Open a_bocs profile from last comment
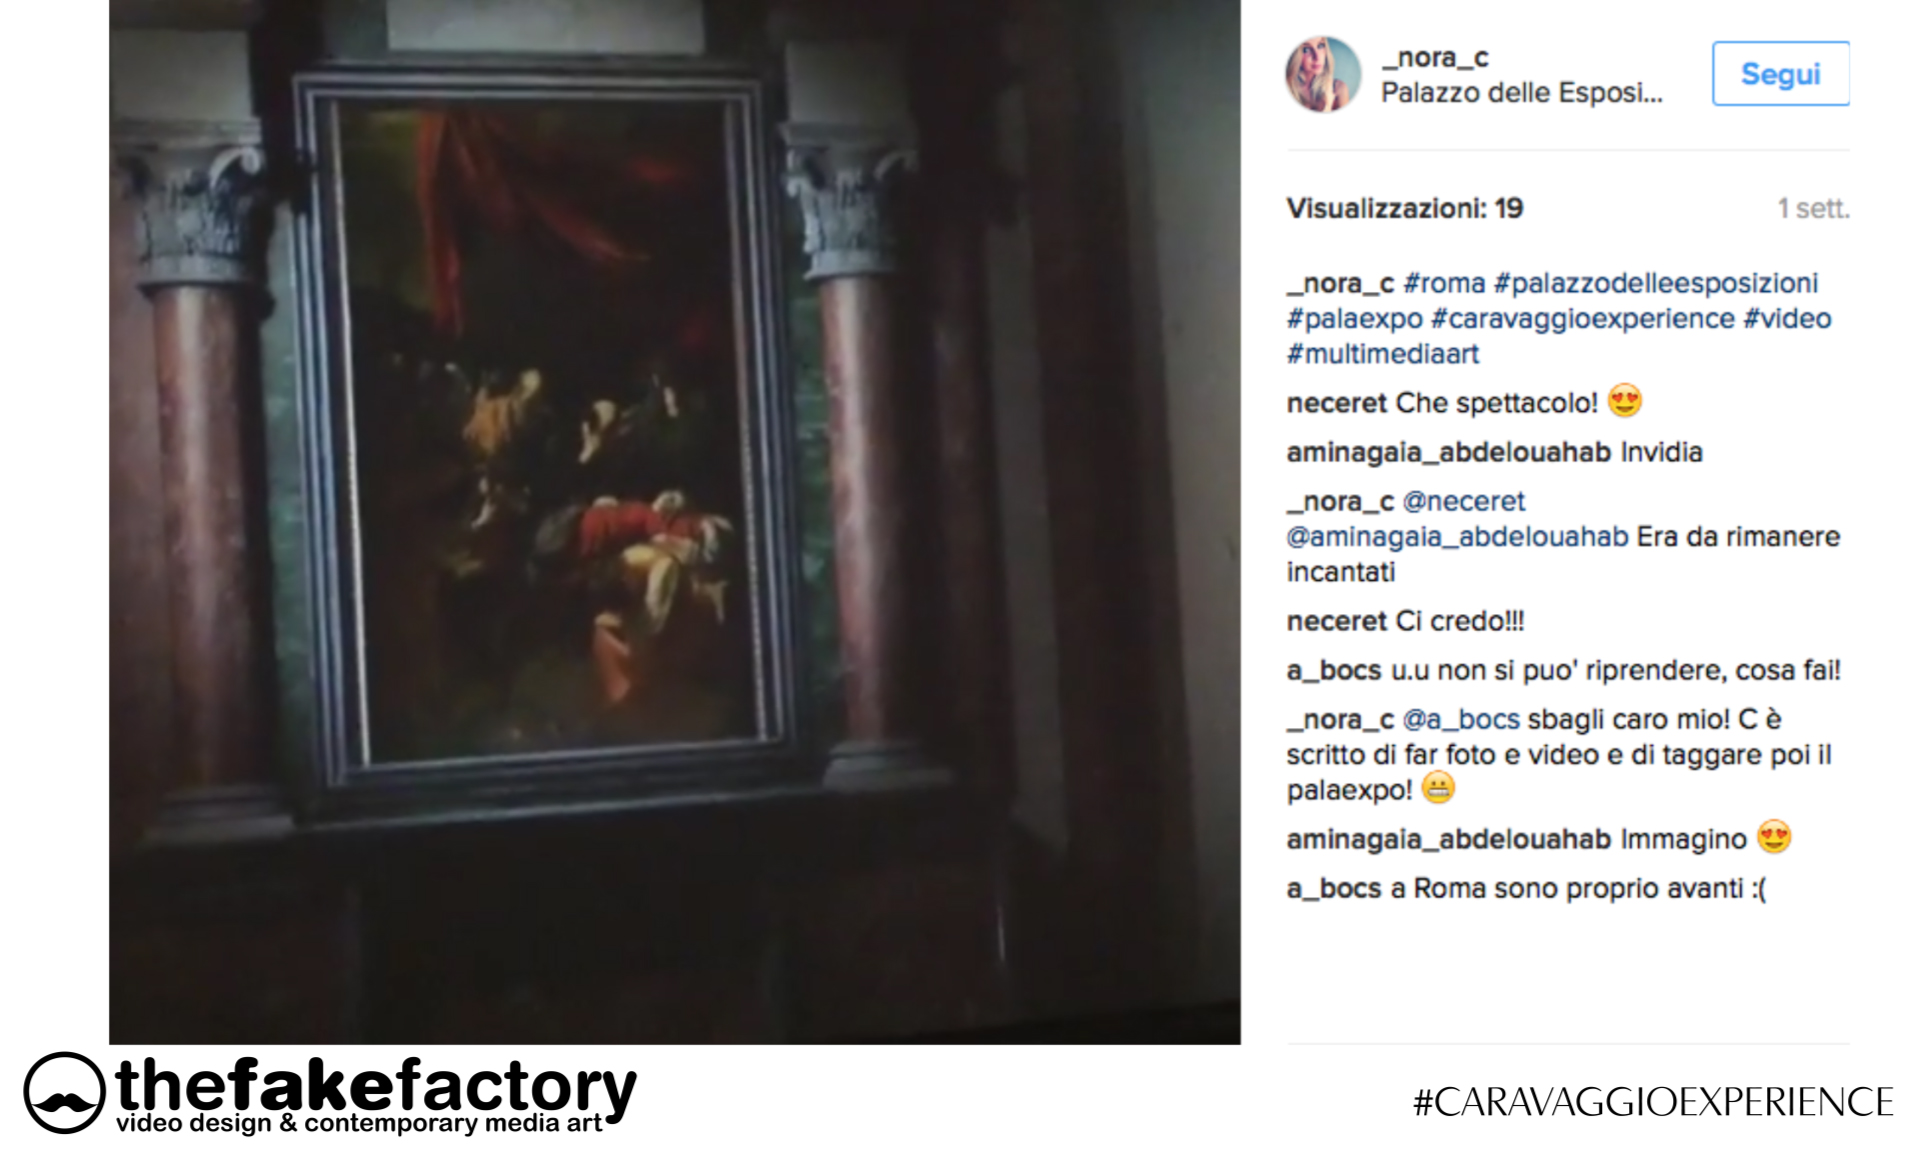 pyautogui.click(x=1334, y=889)
